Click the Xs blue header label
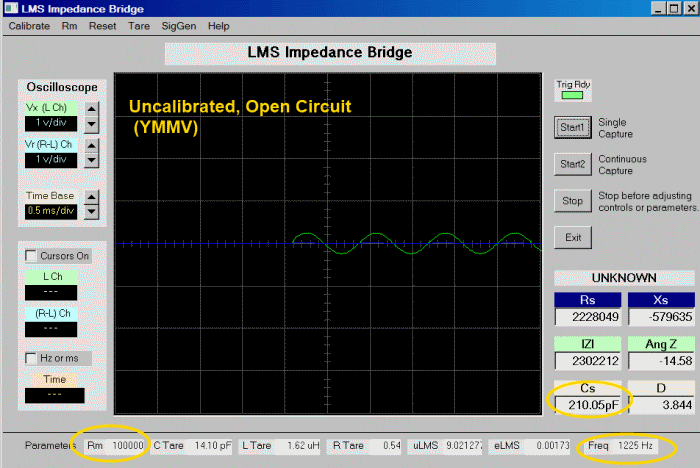 click(x=661, y=300)
